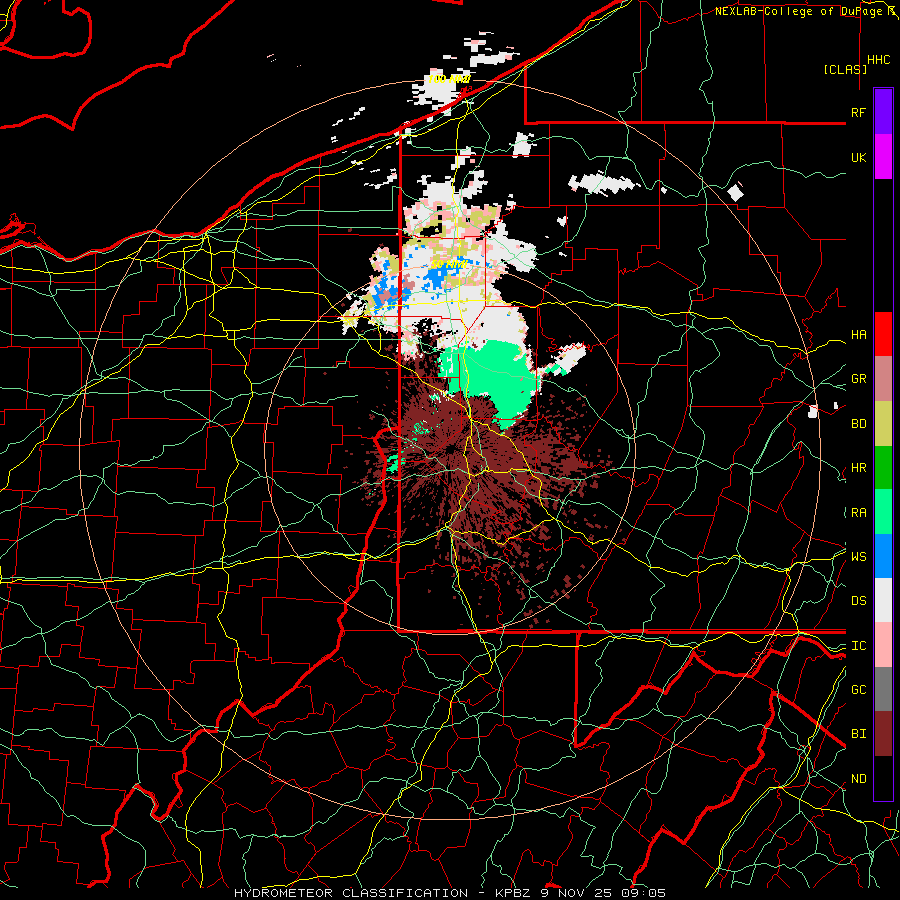Click the 'RA' legend label
The height and width of the screenshot is (900, 900).
(x=858, y=513)
